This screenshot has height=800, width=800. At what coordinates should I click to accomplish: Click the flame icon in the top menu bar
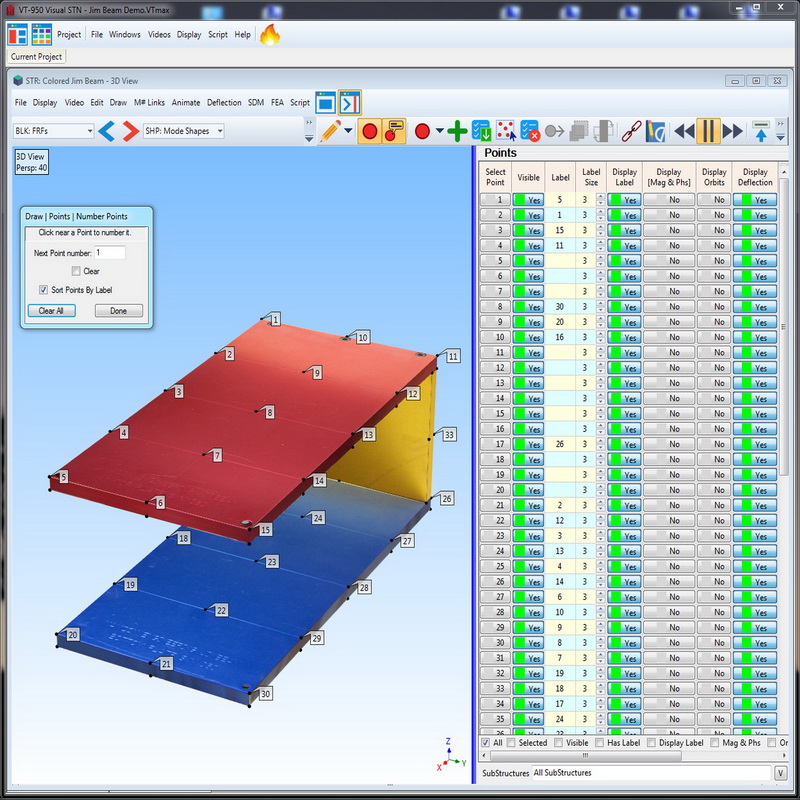coord(269,35)
